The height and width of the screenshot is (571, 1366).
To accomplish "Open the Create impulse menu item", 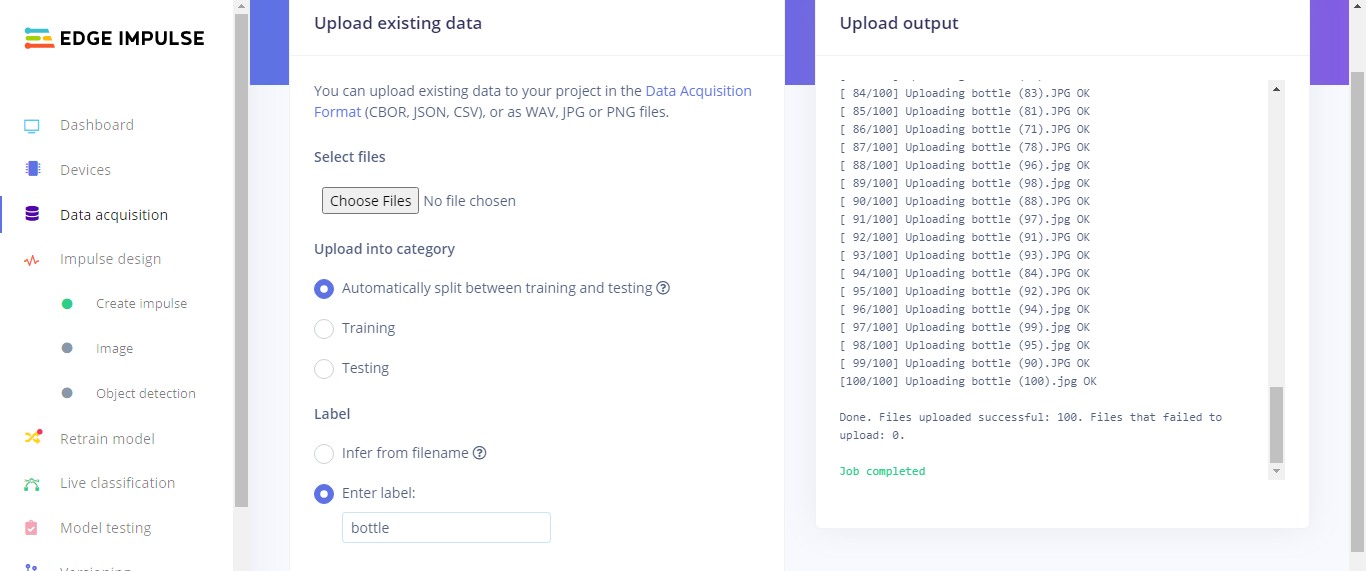I will (141, 304).
